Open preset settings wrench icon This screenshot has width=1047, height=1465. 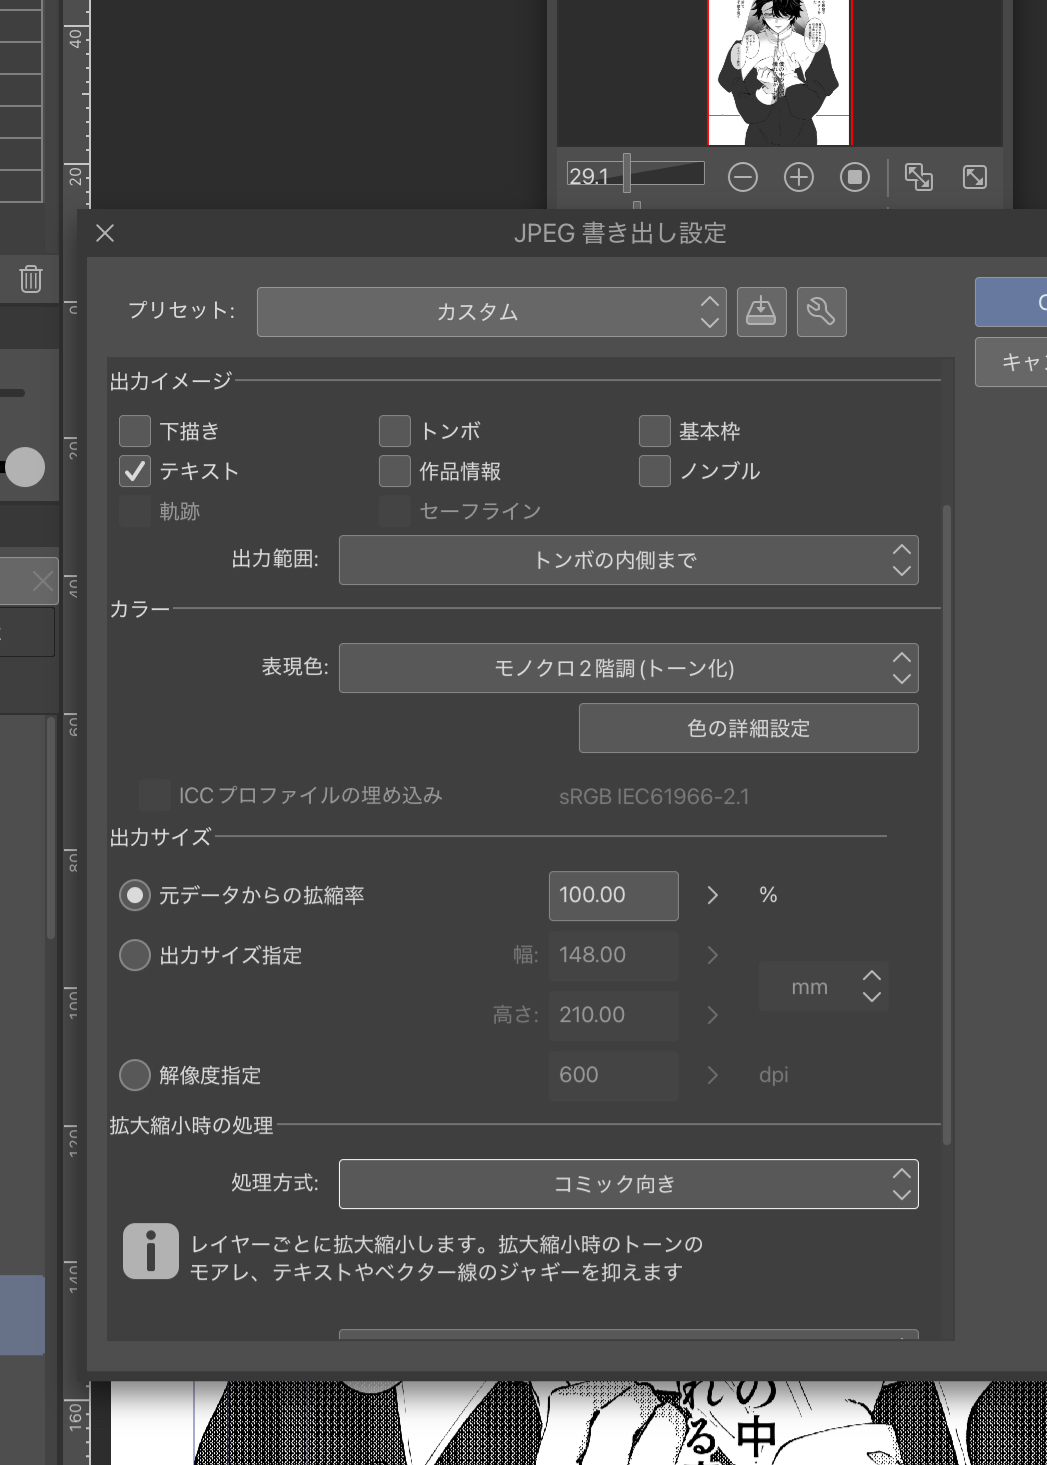click(x=821, y=312)
